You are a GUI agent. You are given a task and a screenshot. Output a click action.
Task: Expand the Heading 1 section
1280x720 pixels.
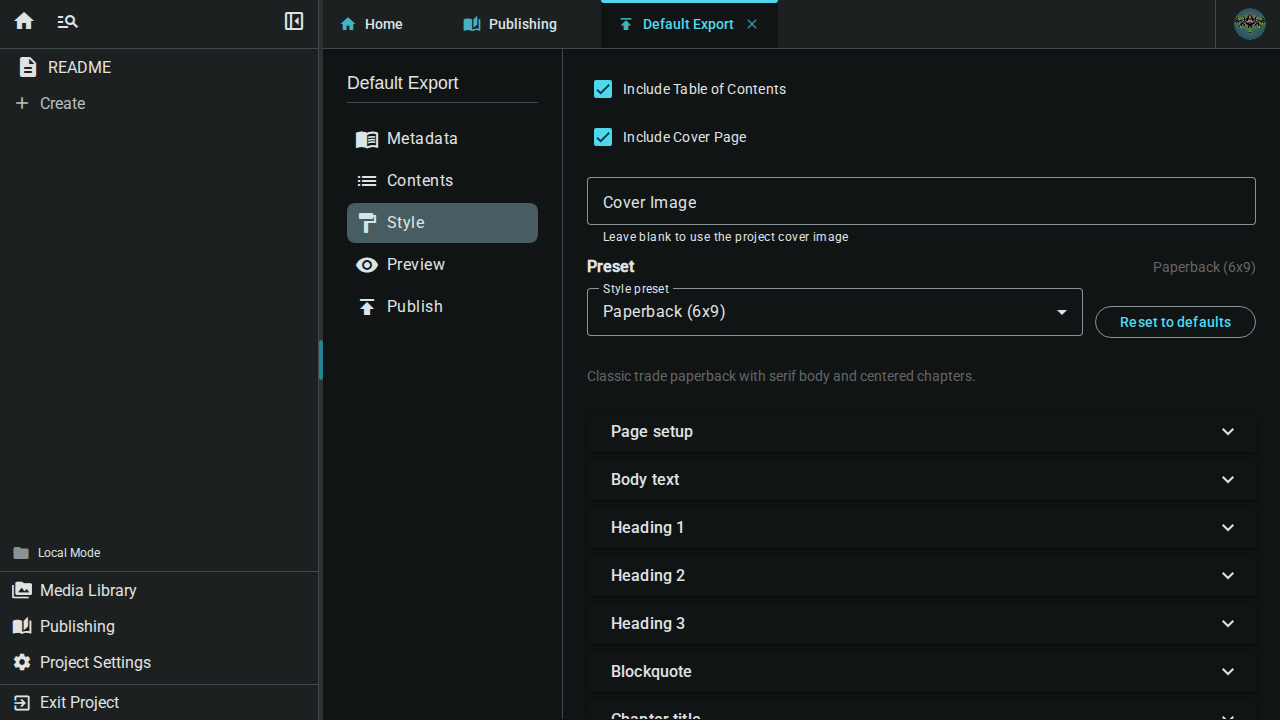click(921, 528)
